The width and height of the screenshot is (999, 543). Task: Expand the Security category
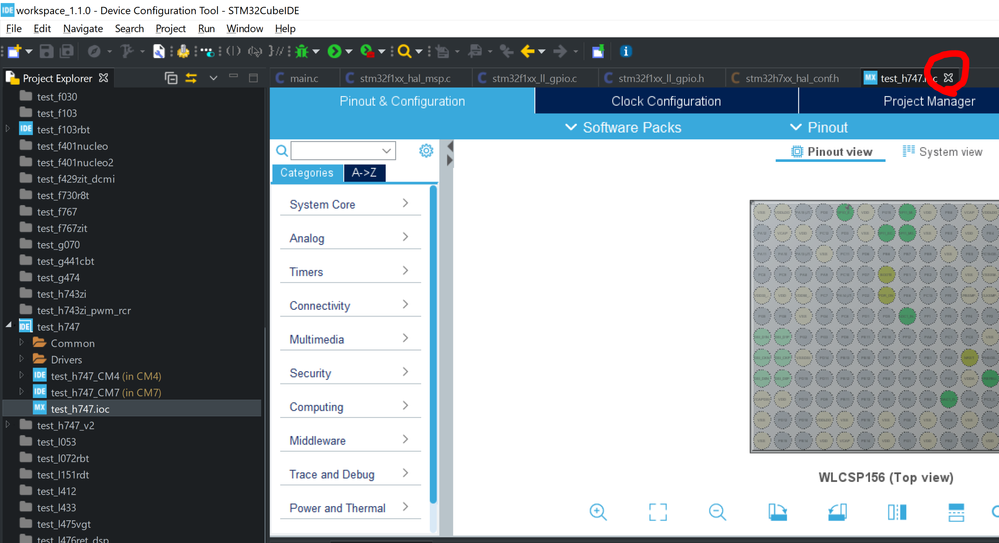[x=350, y=373]
